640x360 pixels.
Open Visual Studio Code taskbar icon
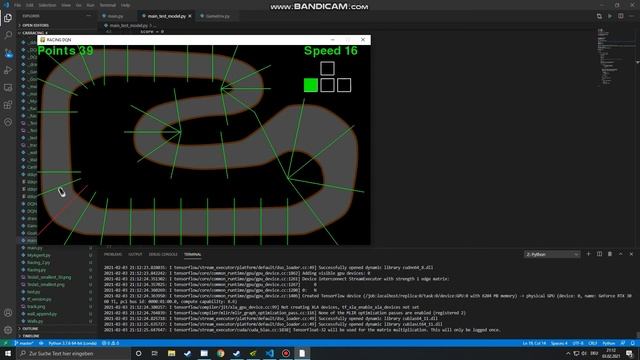click(269, 353)
